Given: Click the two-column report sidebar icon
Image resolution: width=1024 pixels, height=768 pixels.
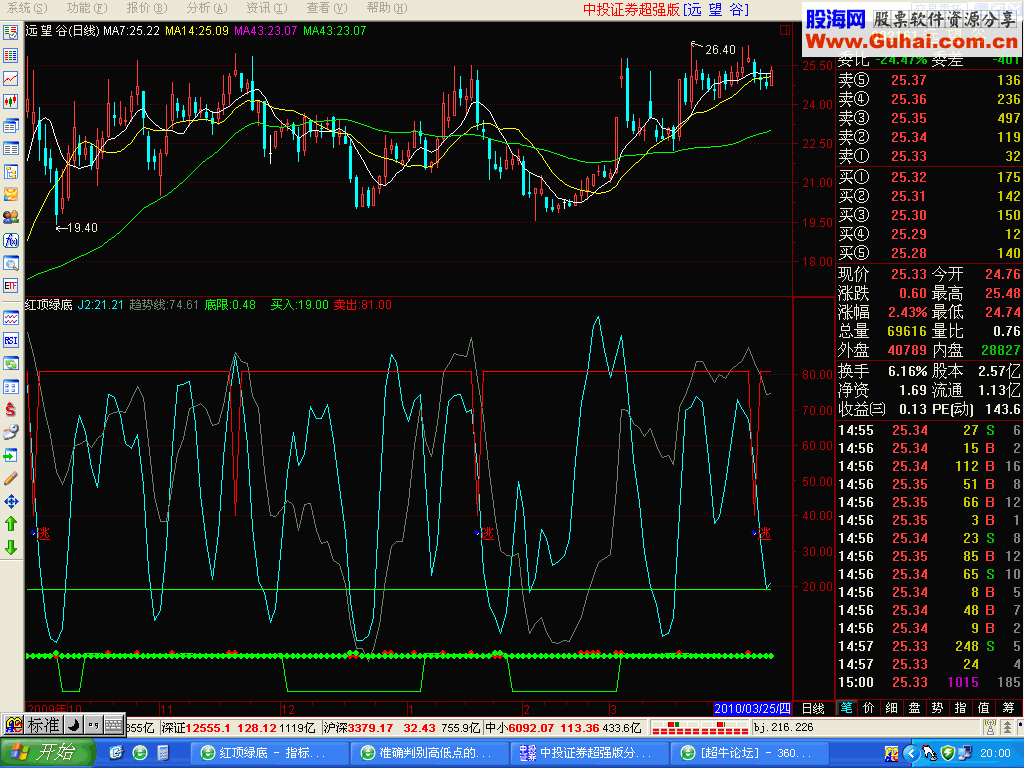Looking at the screenshot, I should (x=11, y=149).
